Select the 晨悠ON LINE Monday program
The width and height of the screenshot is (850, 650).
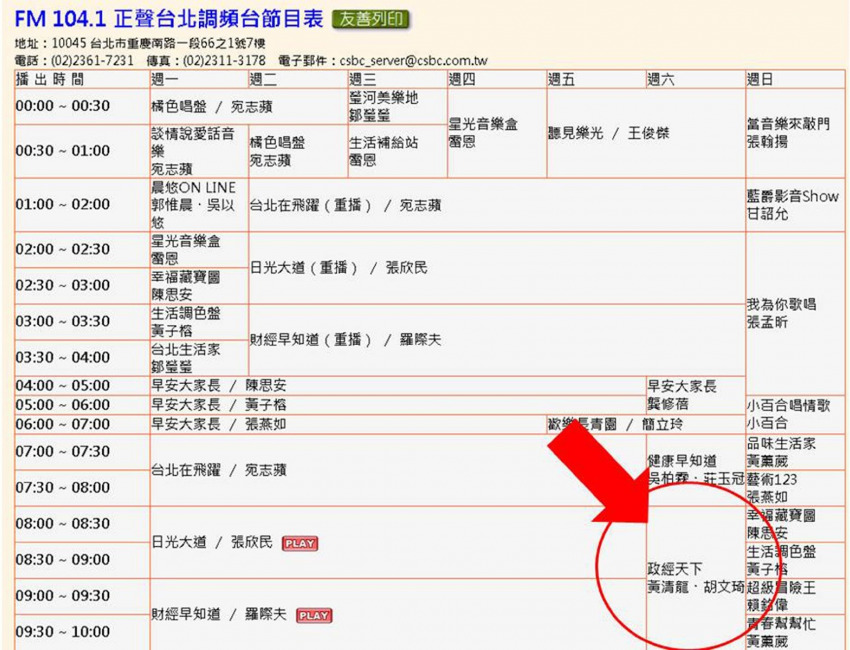(x=194, y=205)
